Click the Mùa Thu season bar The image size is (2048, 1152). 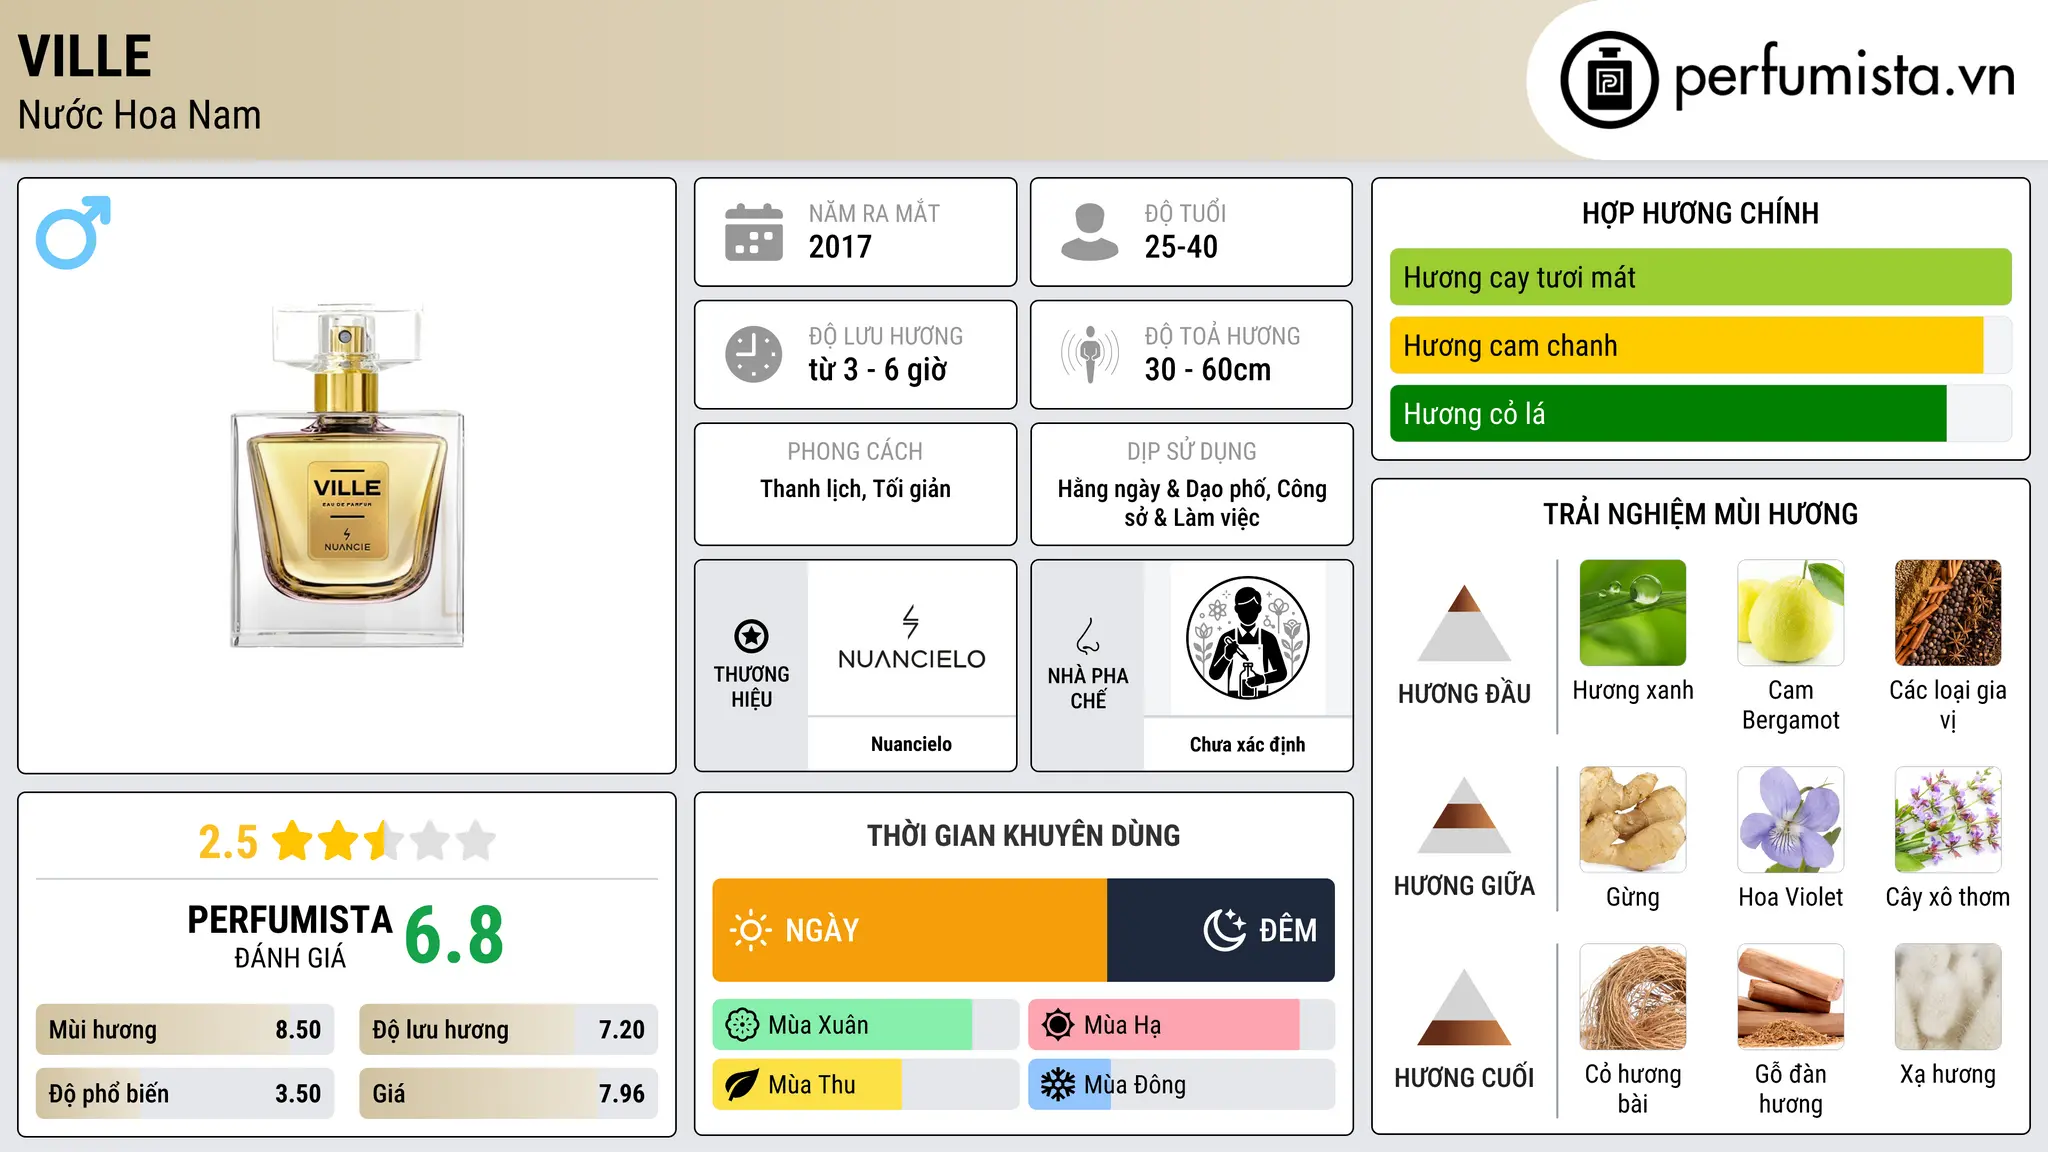pyautogui.click(x=865, y=1085)
